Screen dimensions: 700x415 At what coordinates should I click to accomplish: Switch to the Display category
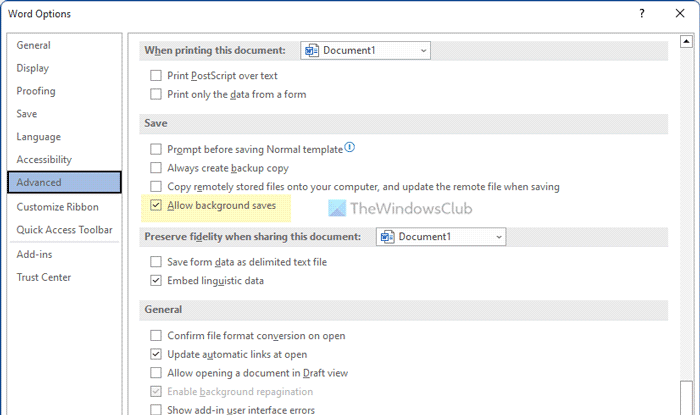(32, 68)
